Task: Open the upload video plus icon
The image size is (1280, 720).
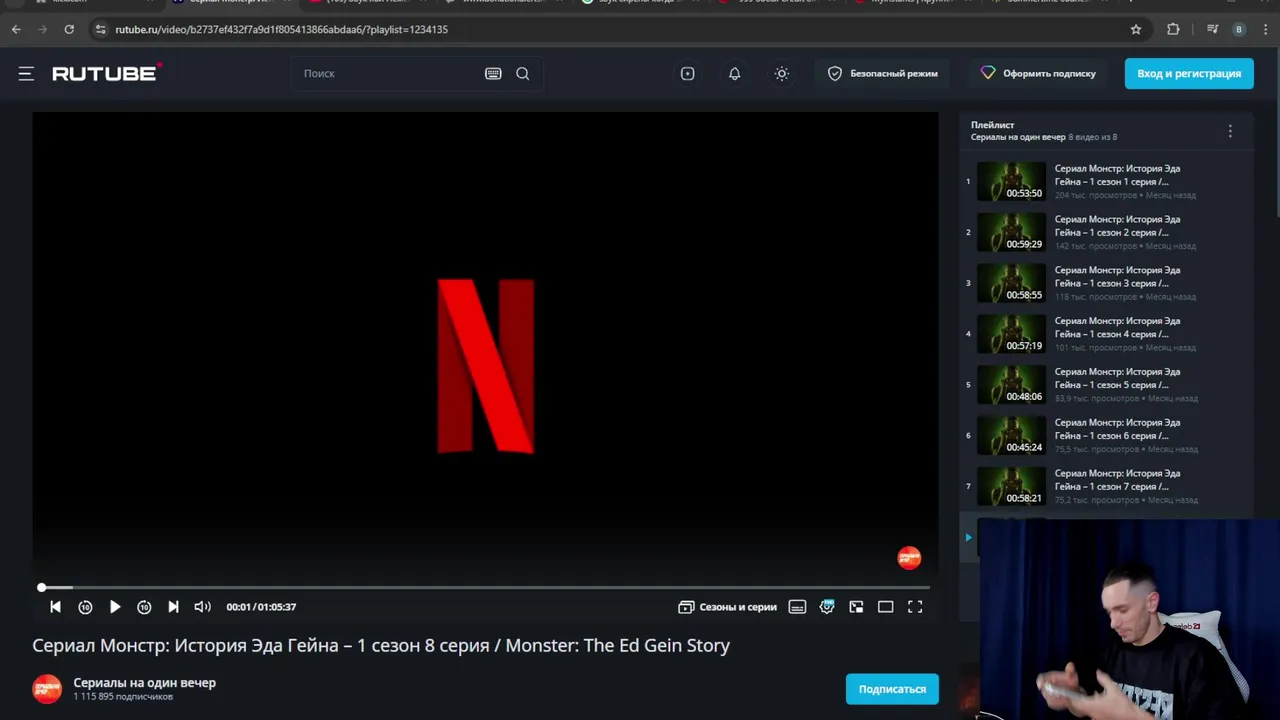Action: point(687,73)
